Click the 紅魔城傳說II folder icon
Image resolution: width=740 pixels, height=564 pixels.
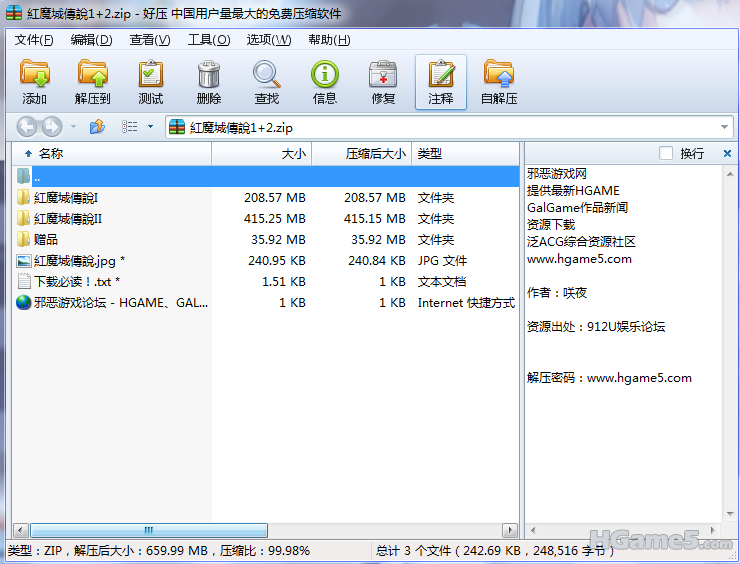pyautogui.click(x=23, y=218)
